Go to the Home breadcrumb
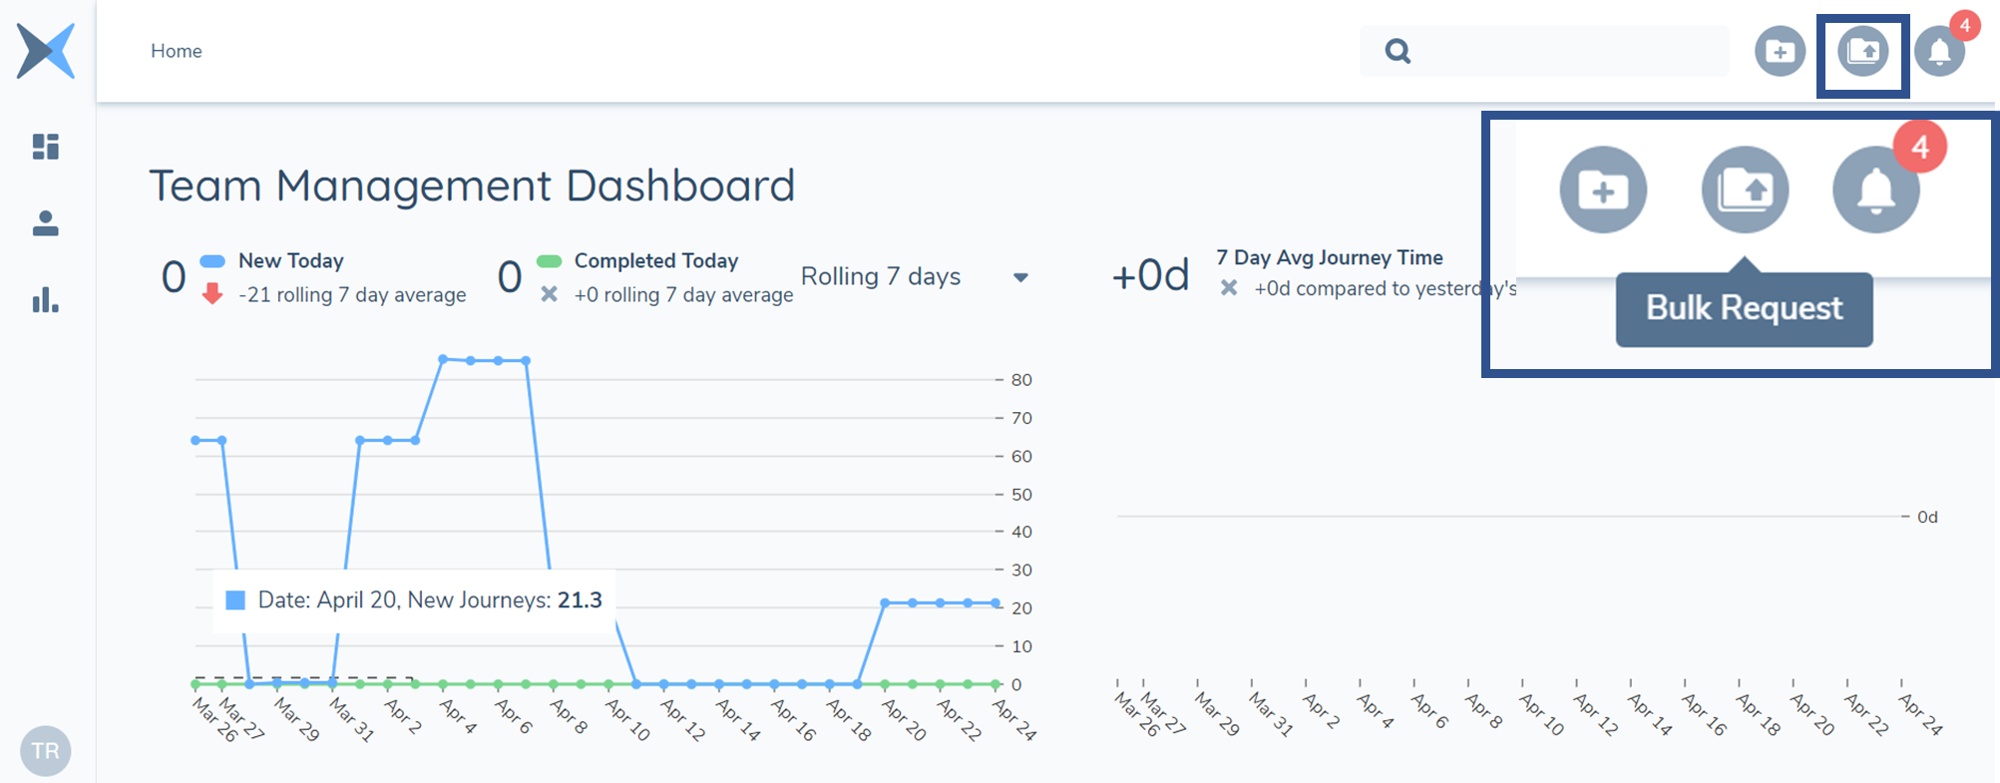The image size is (2000, 783). pyautogui.click(x=176, y=51)
